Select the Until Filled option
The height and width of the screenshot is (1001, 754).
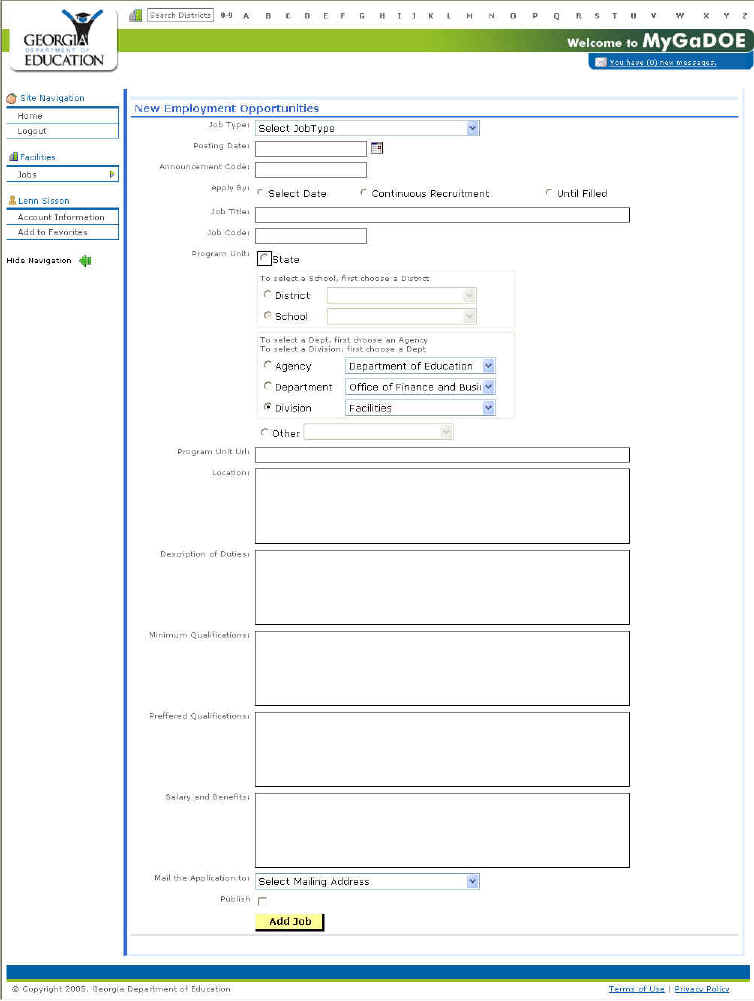pos(548,192)
